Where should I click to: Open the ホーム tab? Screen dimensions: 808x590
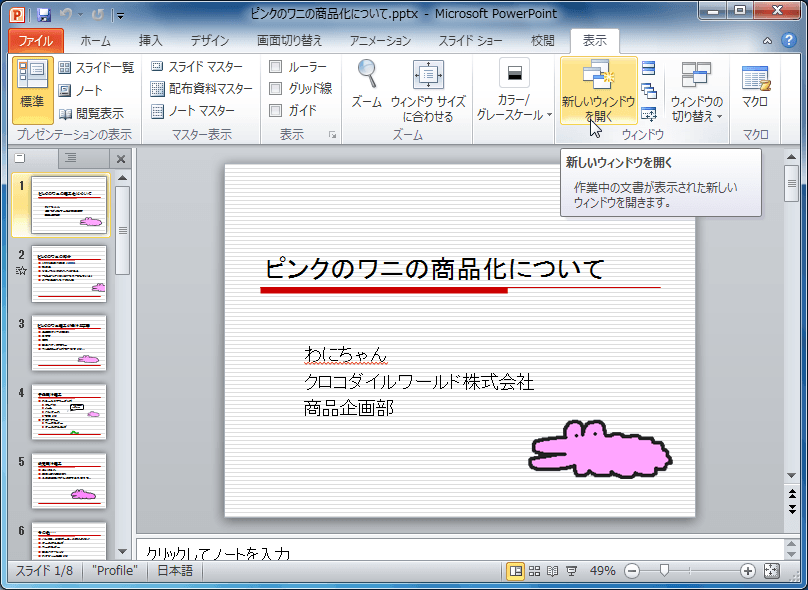[95, 41]
